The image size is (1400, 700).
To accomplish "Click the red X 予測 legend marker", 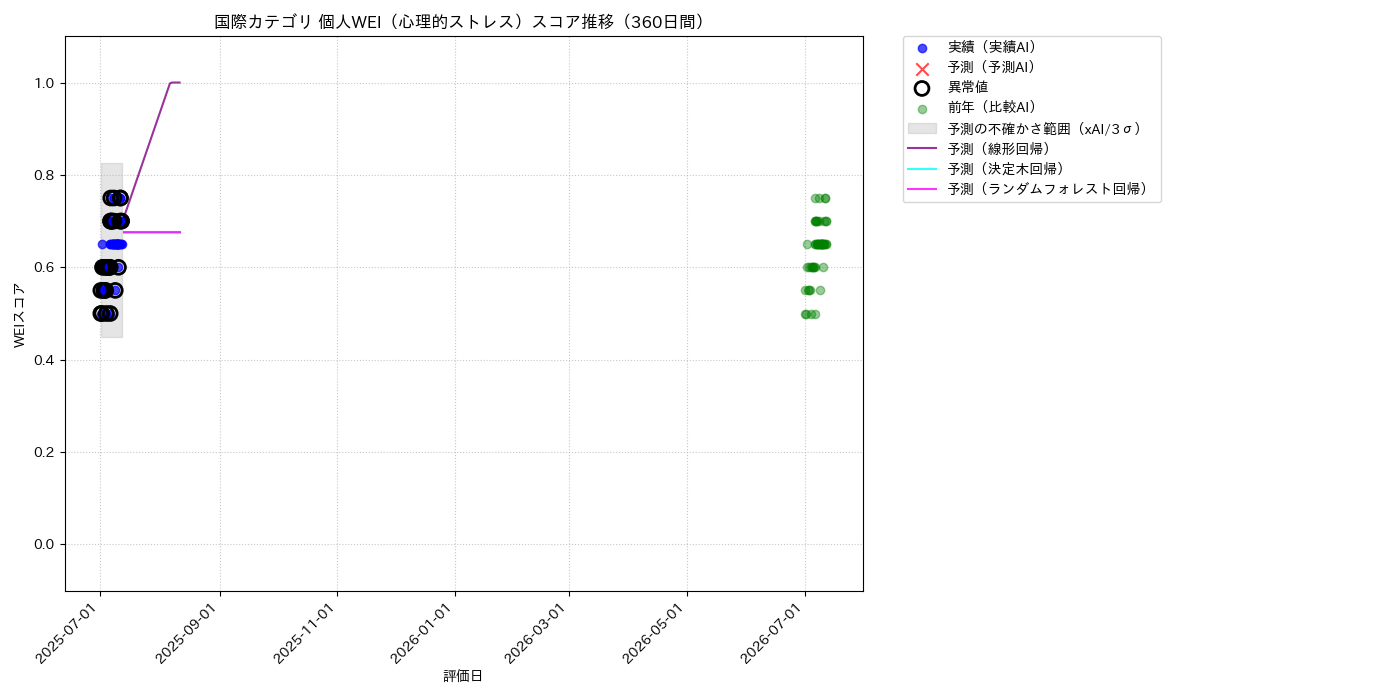I will 922,68.
